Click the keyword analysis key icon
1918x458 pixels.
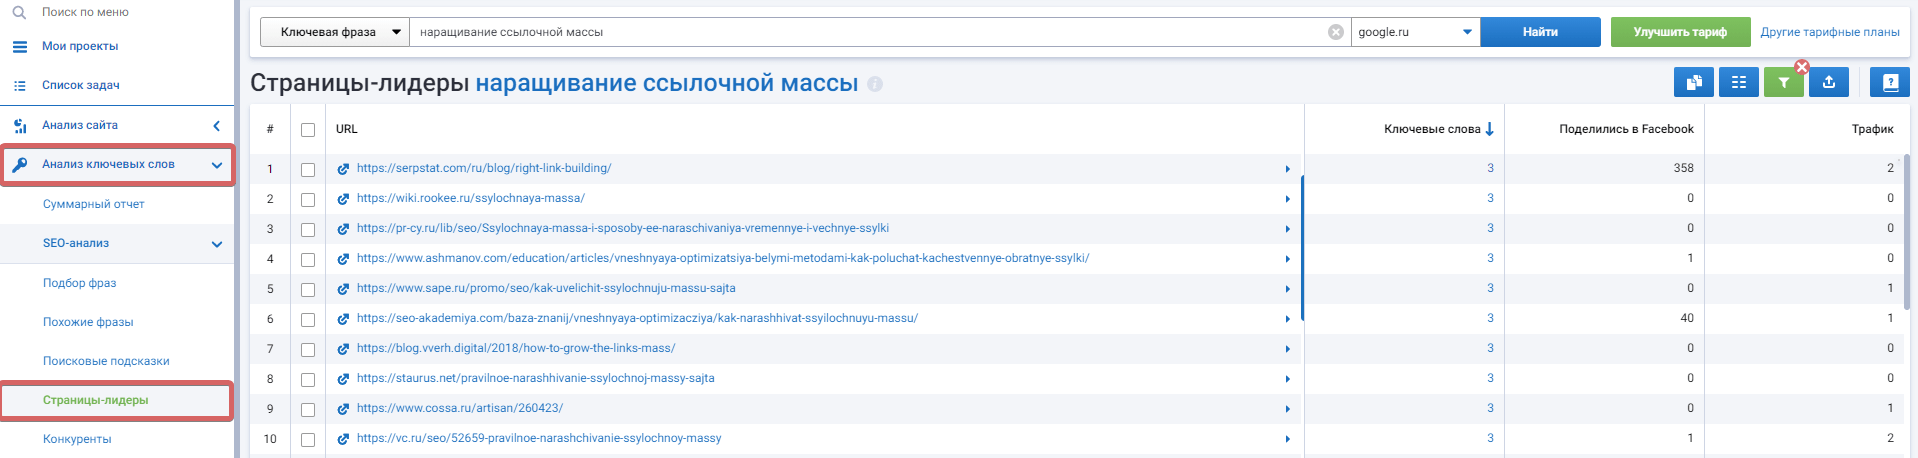[x=20, y=165]
